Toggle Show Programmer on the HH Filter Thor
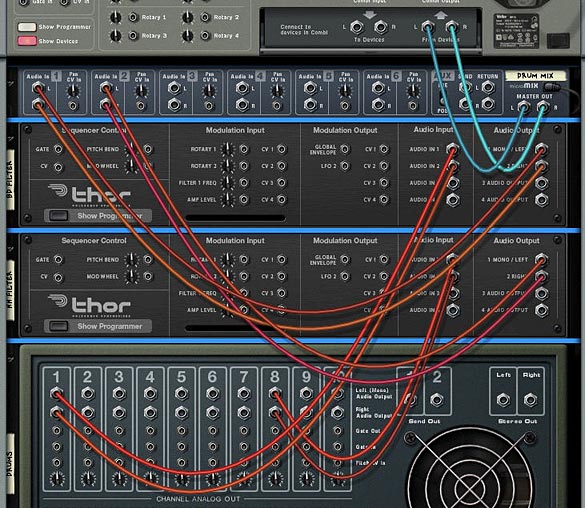This screenshot has height=508, width=585. pyautogui.click(x=59, y=326)
